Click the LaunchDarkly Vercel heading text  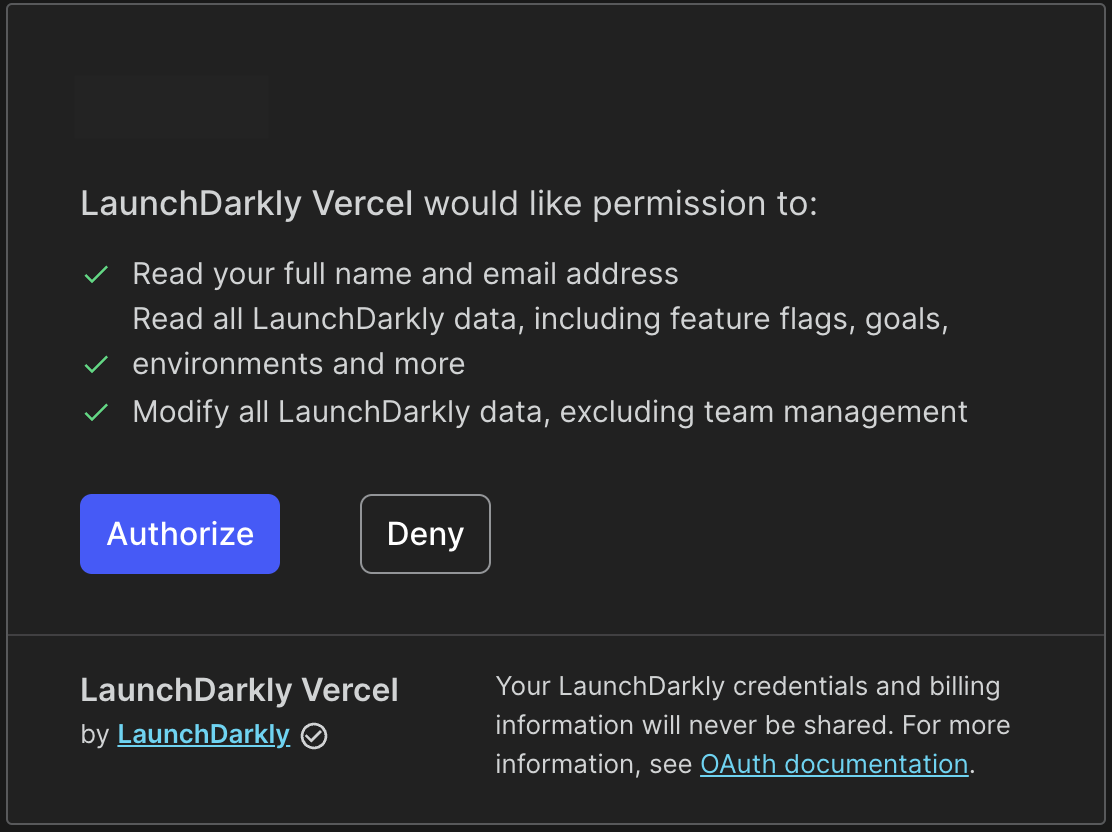click(x=247, y=203)
